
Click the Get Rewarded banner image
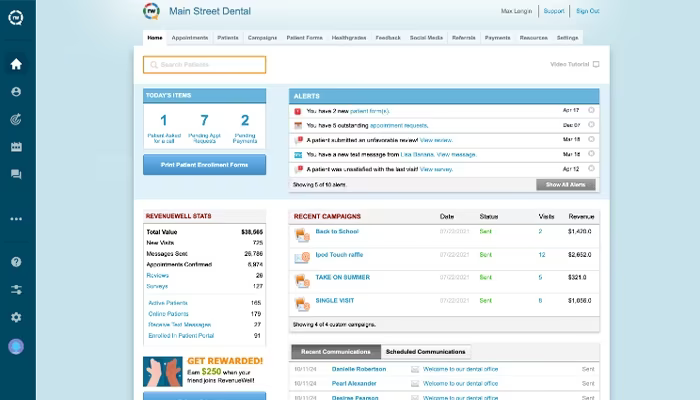point(162,371)
